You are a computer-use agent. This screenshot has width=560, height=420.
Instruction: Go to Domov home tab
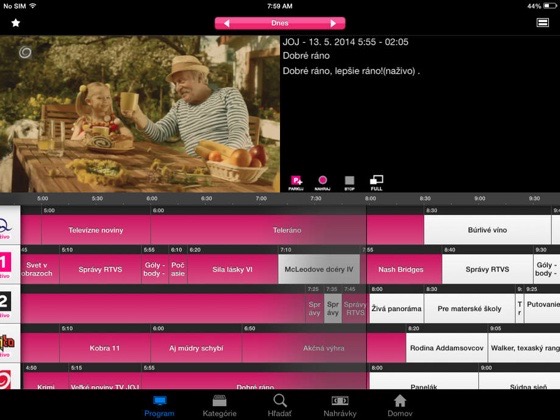click(400, 406)
